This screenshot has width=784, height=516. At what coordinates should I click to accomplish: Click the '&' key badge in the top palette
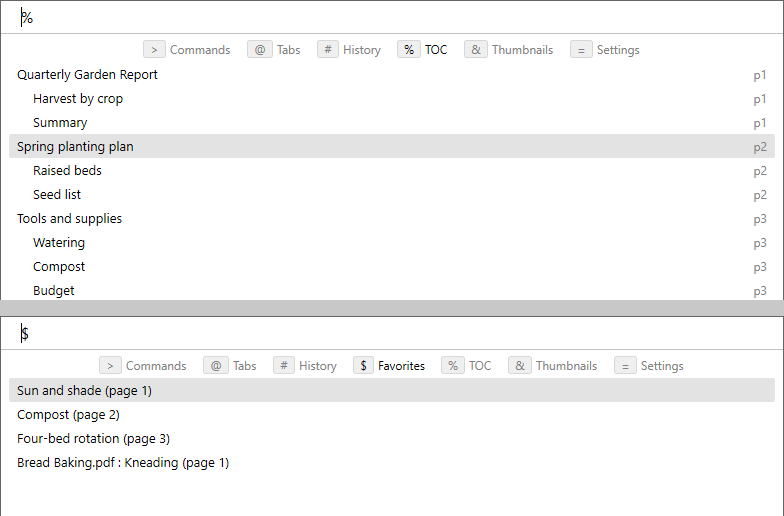476,50
